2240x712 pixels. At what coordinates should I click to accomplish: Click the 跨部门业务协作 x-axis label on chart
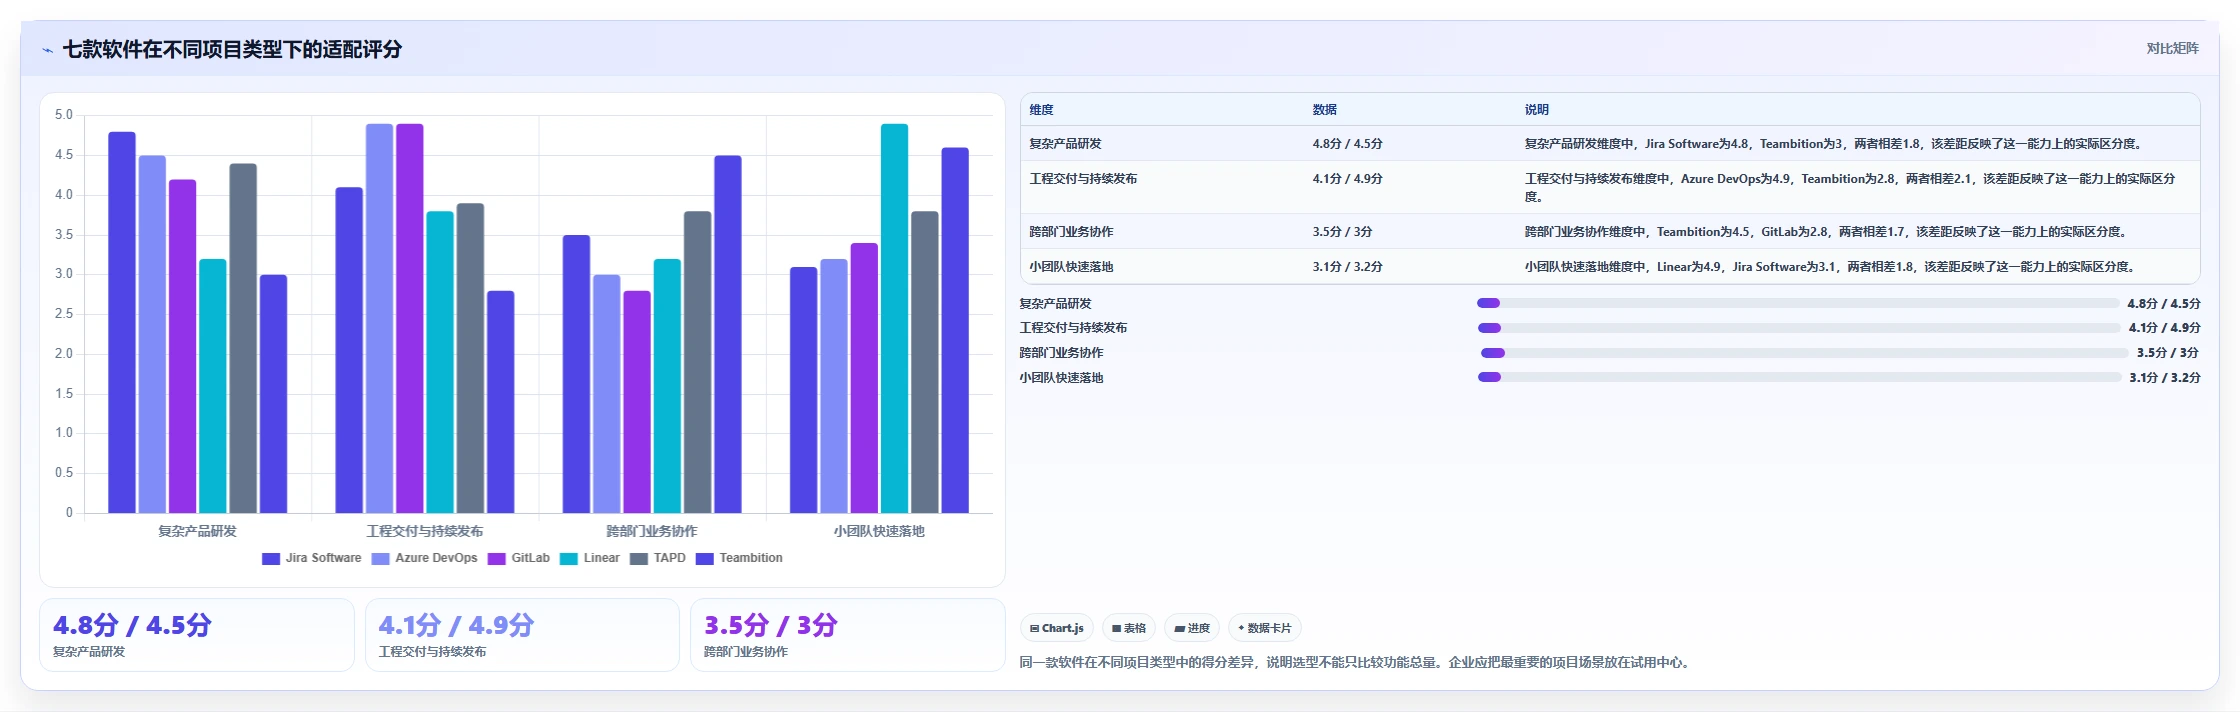pos(652,531)
